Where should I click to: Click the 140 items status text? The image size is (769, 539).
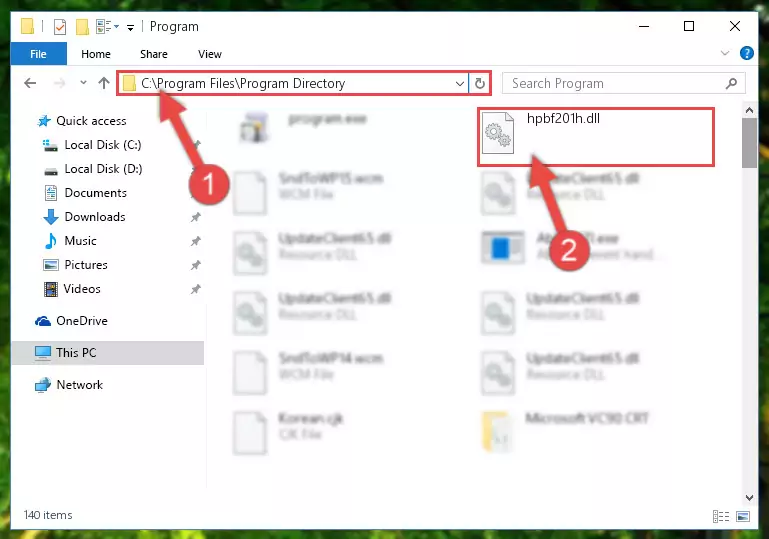48,515
